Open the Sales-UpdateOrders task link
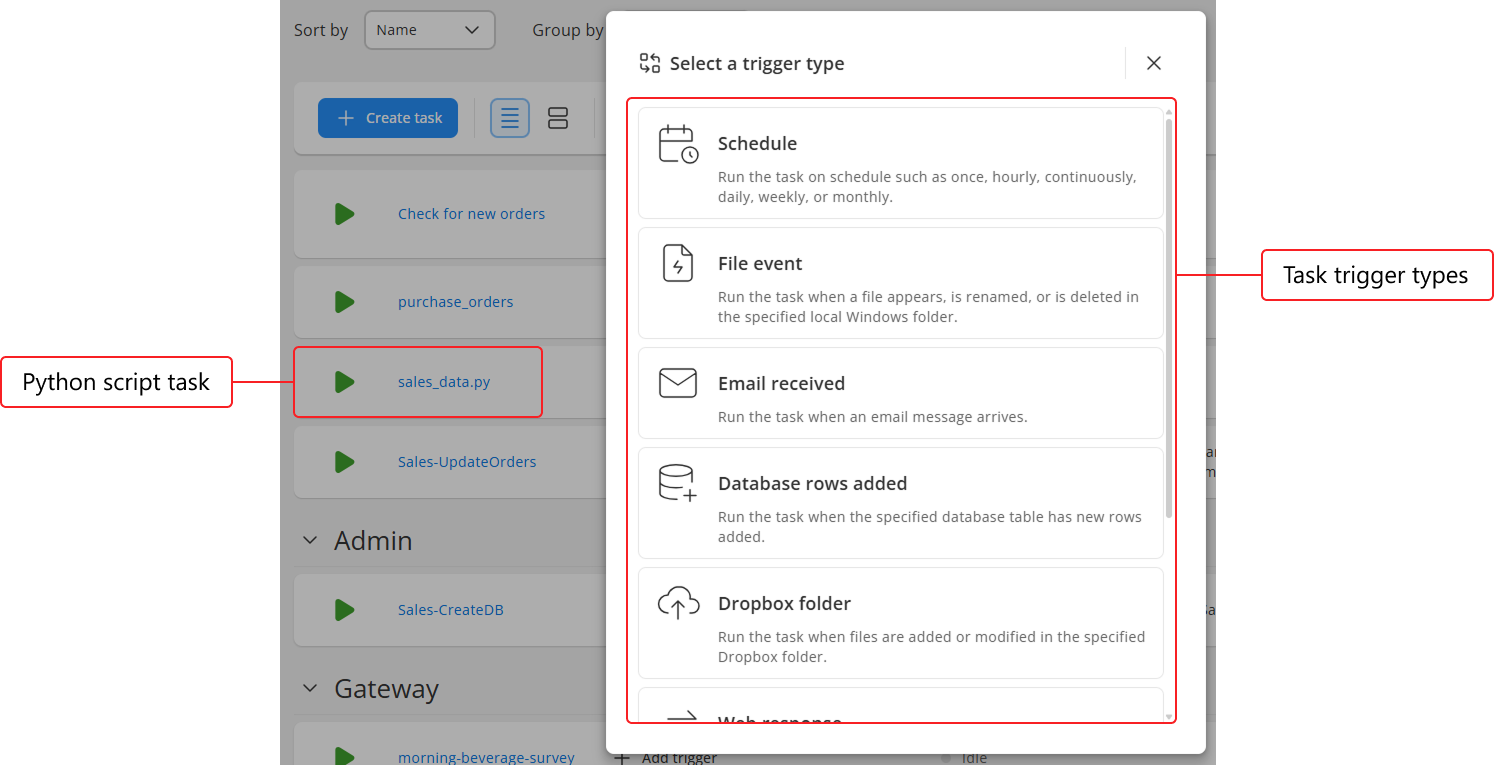Viewport: 1494px width, 765px height. [467, 462]
